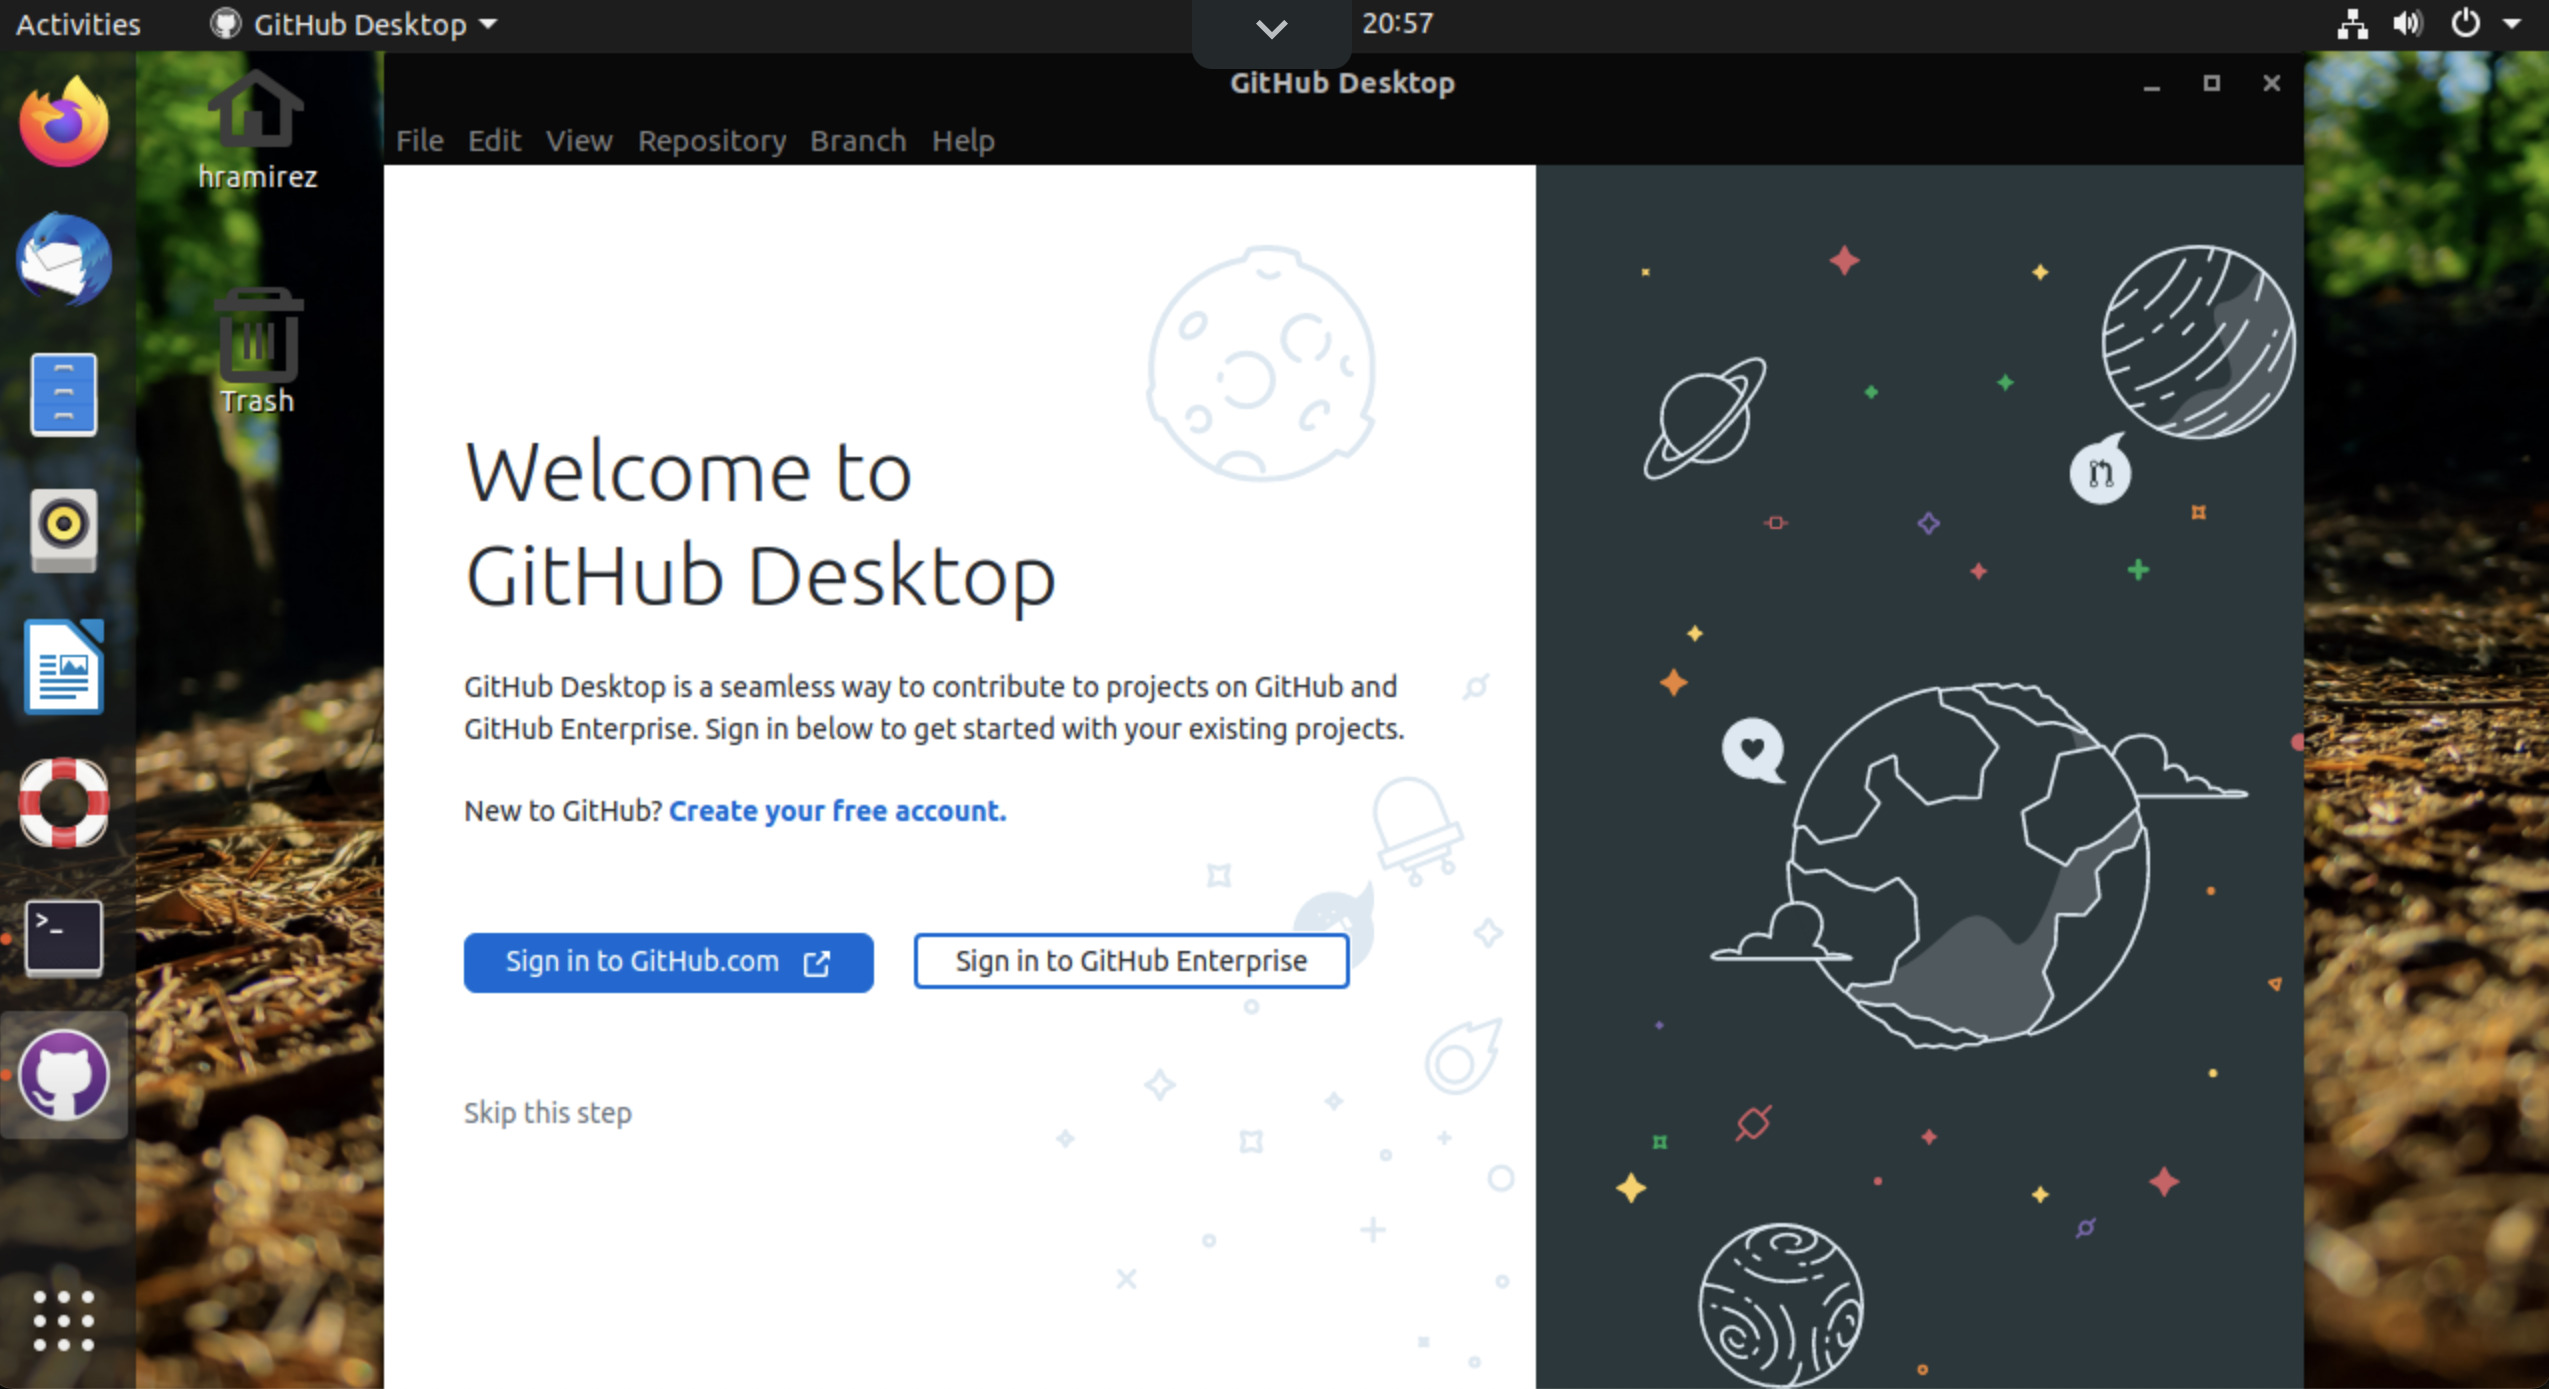Image resolution: width=2549 pixels, height=1389 pixels.
Task: Click Sign in to GitHub.com button
Action: 668,962
